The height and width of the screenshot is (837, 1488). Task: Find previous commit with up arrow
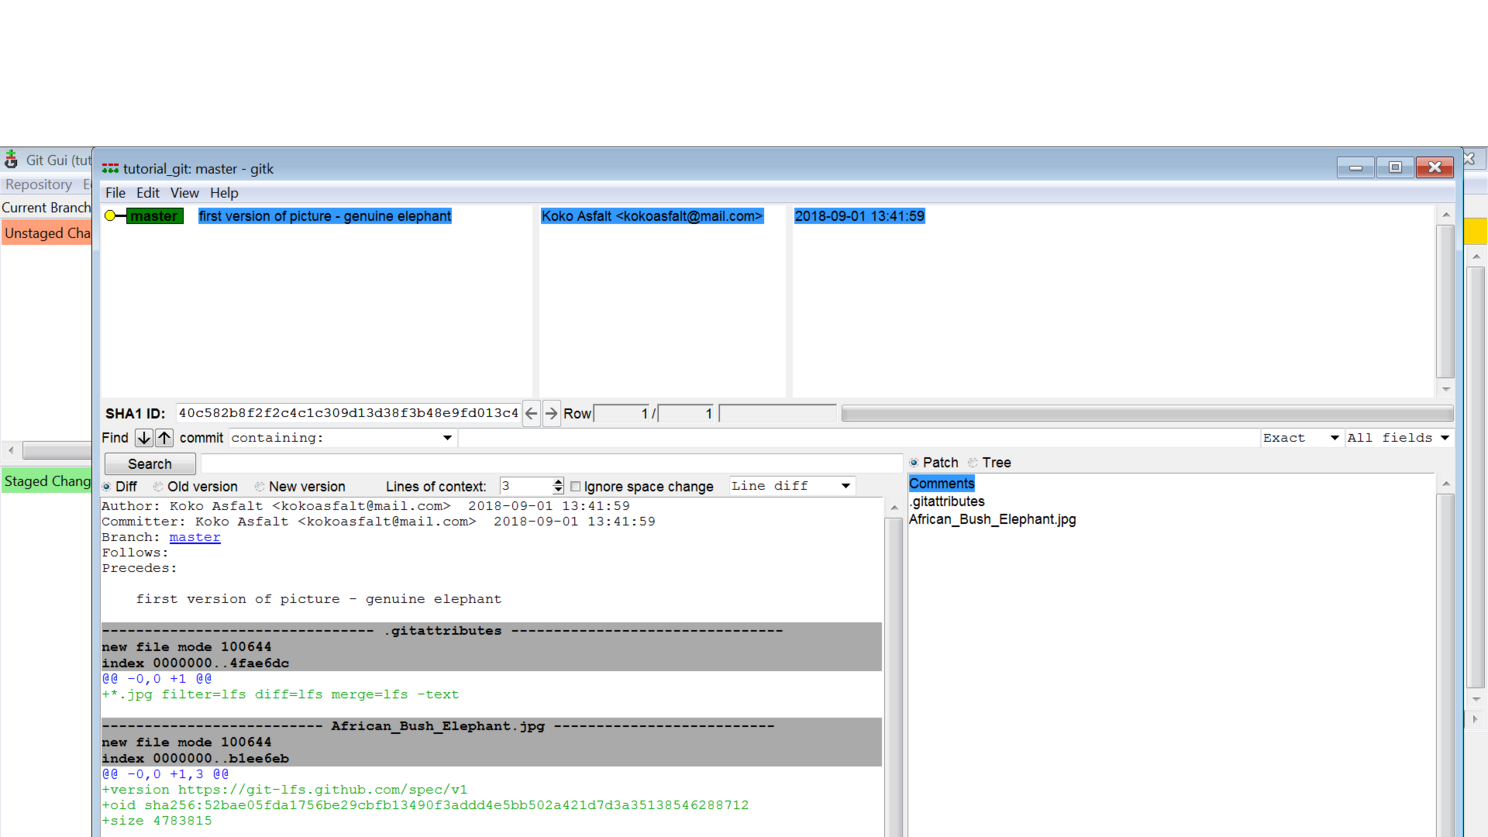tap(164, 438)
